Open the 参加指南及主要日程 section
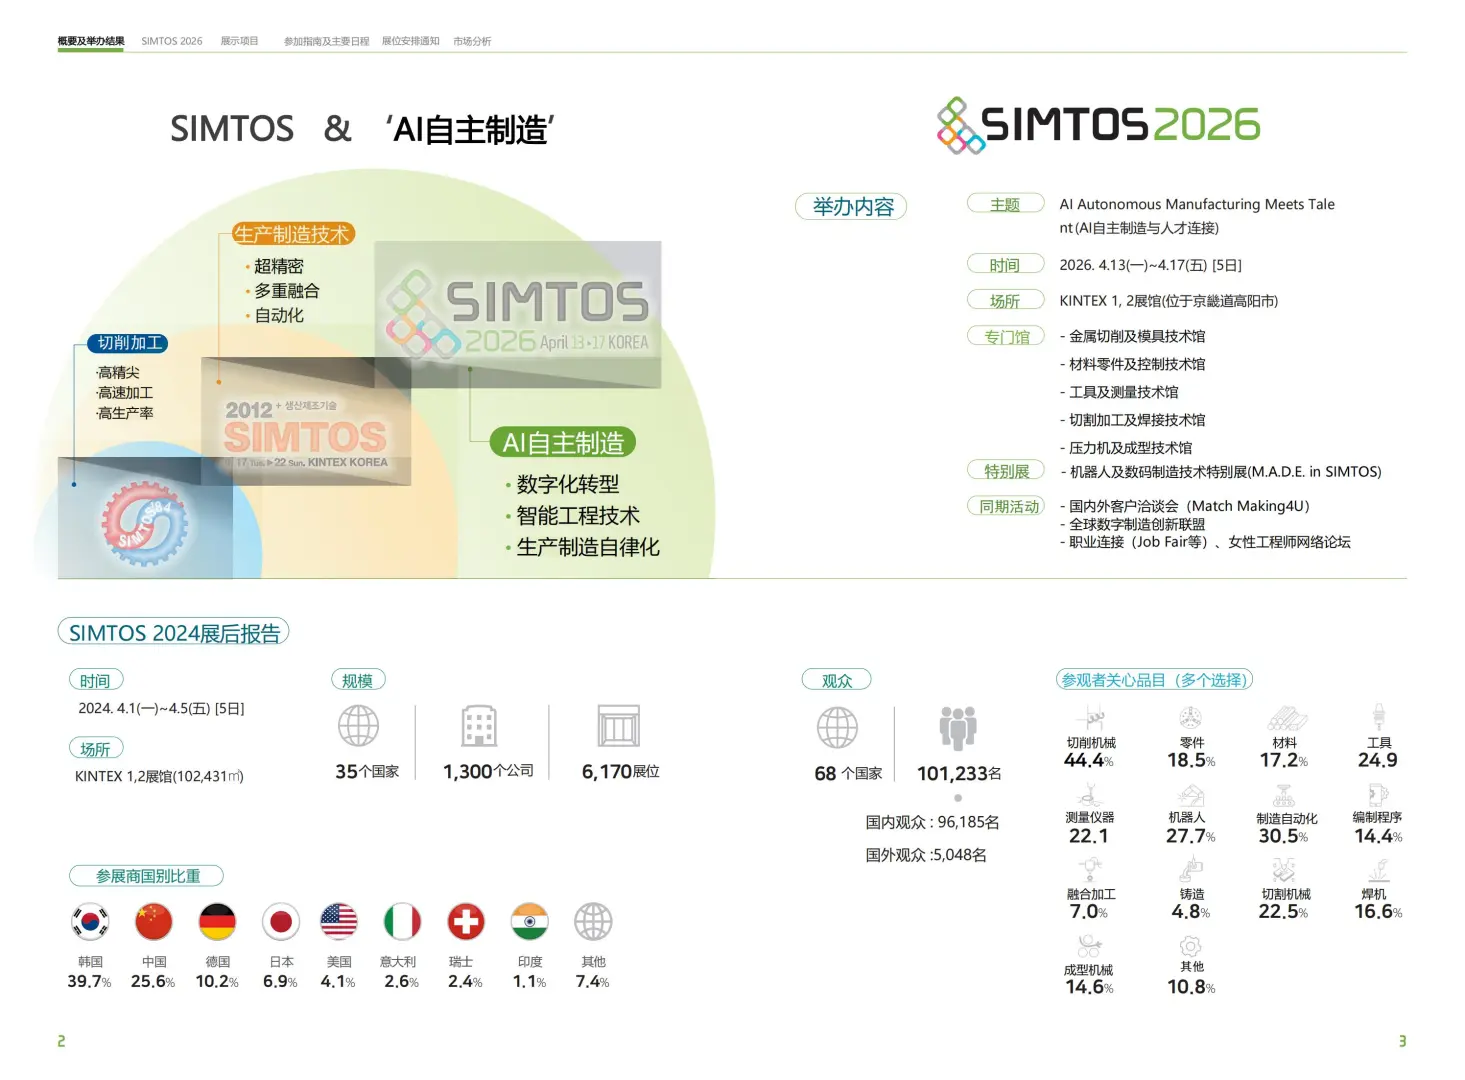Image resolution: width=1465 pixels, height=1080 pixels. [x=326, y=41]
